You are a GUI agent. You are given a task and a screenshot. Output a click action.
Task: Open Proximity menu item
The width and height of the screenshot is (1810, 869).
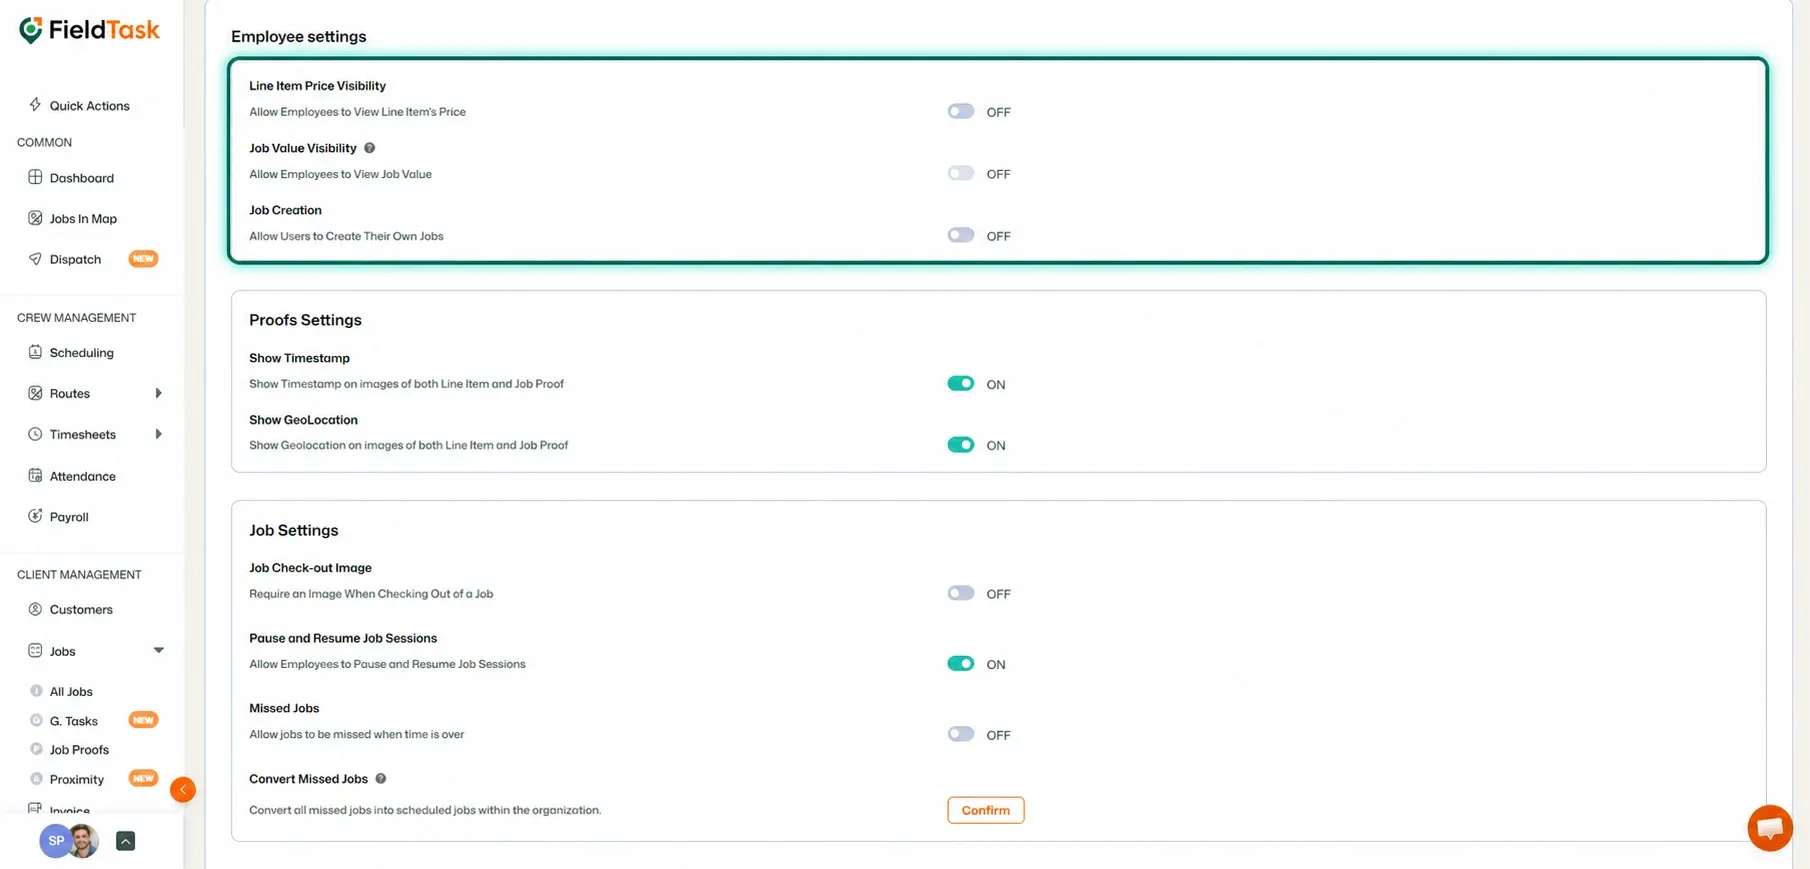coord(77,779)
